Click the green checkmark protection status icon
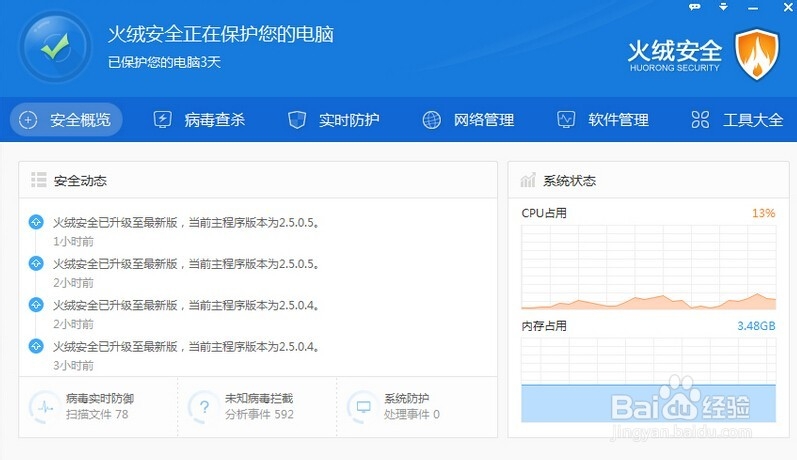797x460 pixels. click(55, 47)
